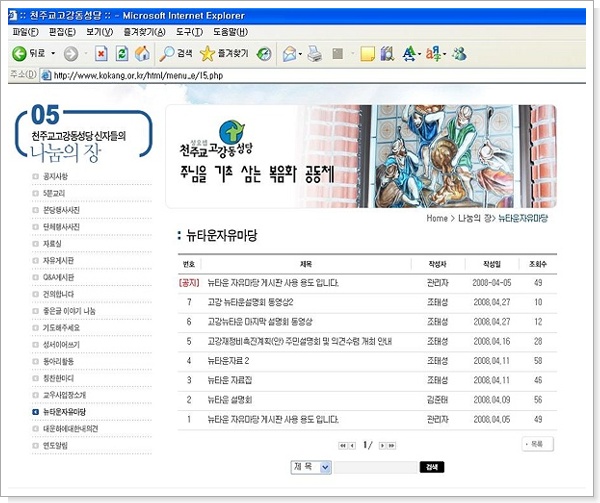
Task: Open the 편집(E) menu
Action: (62, 32)
